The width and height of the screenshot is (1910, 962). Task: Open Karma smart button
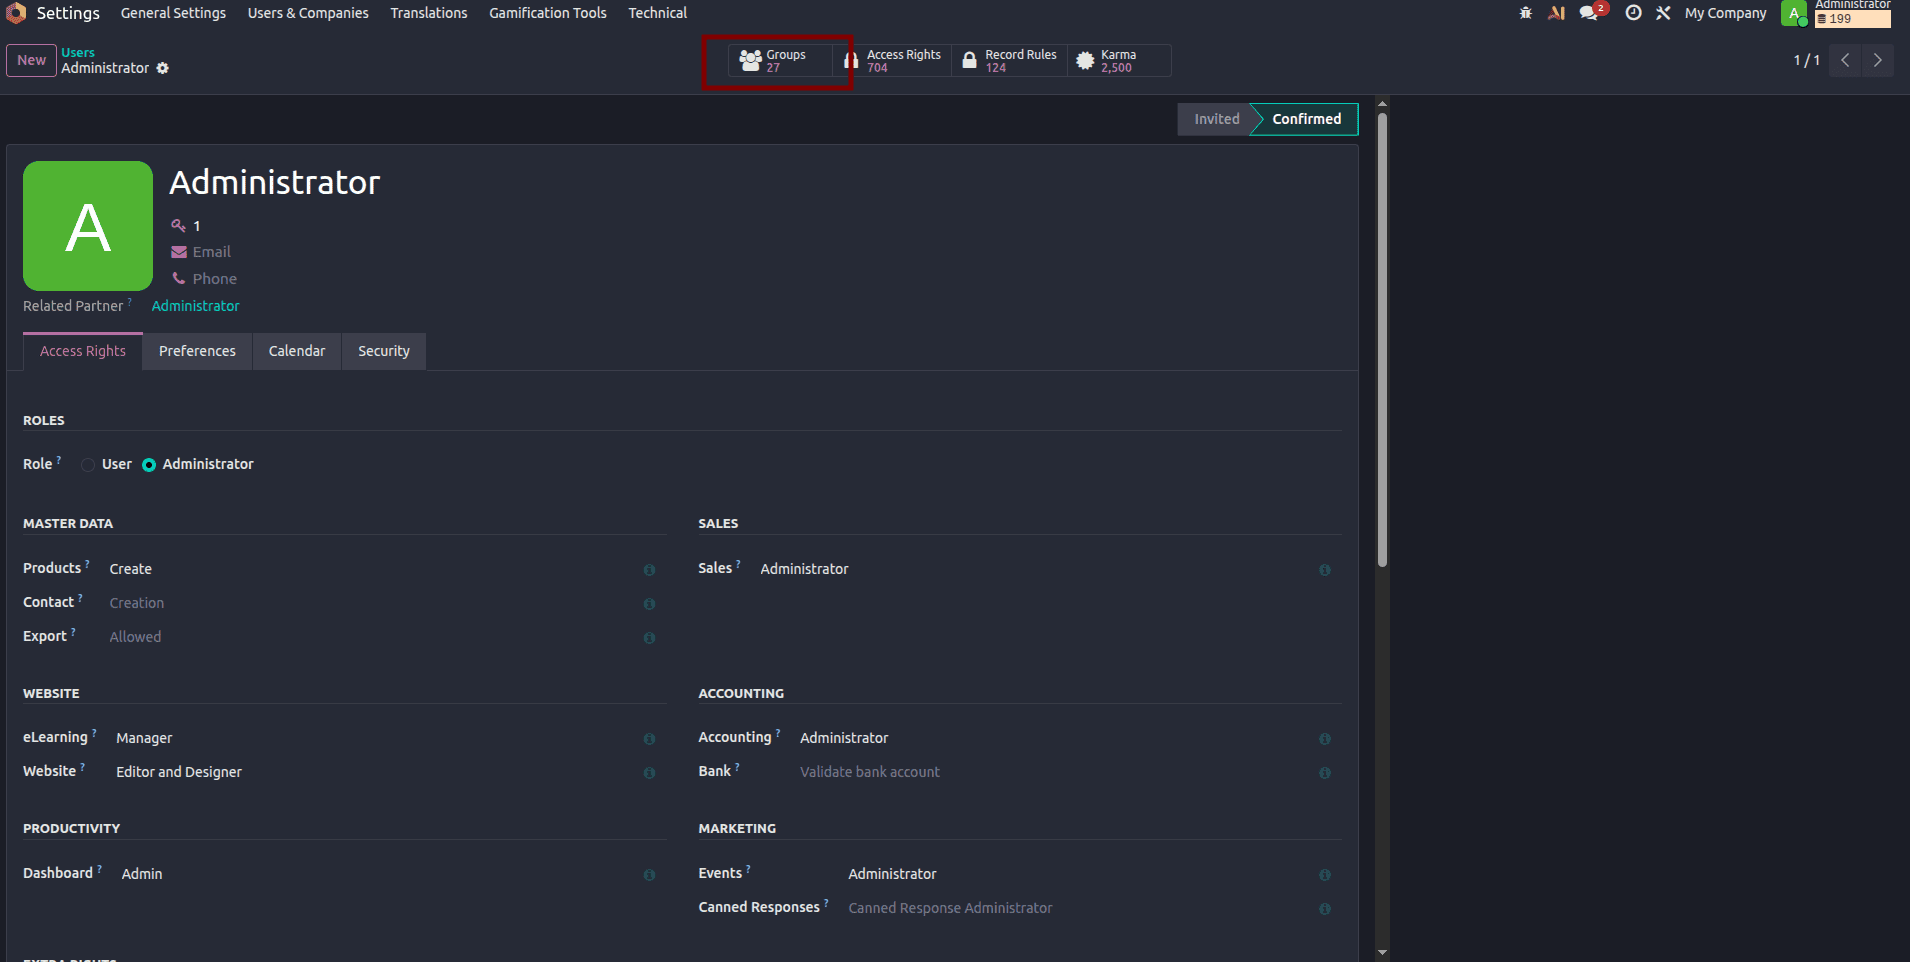coord(1119,61)
